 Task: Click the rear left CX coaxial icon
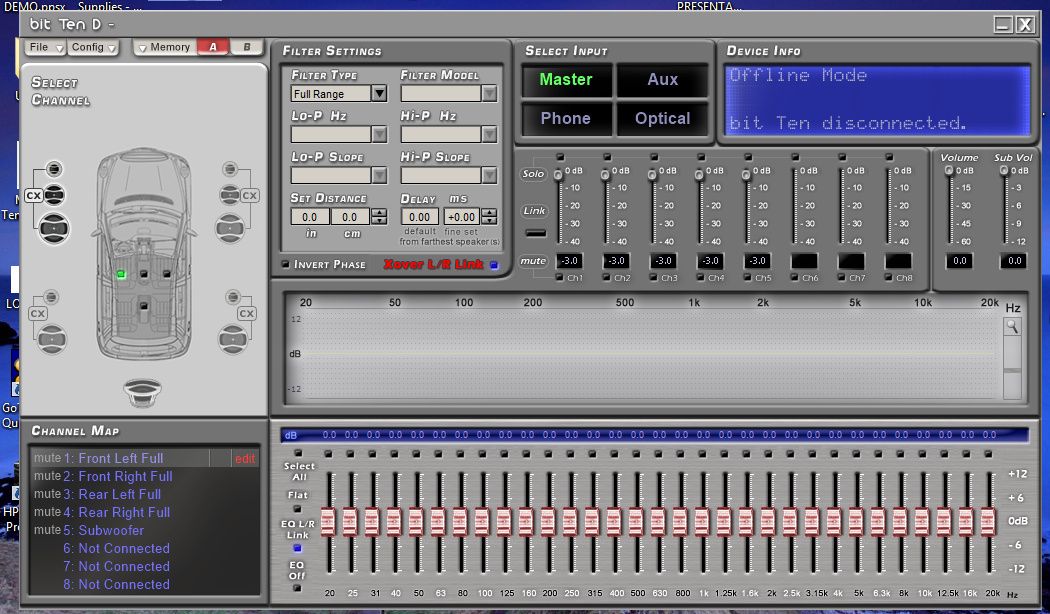pos(38,314)
